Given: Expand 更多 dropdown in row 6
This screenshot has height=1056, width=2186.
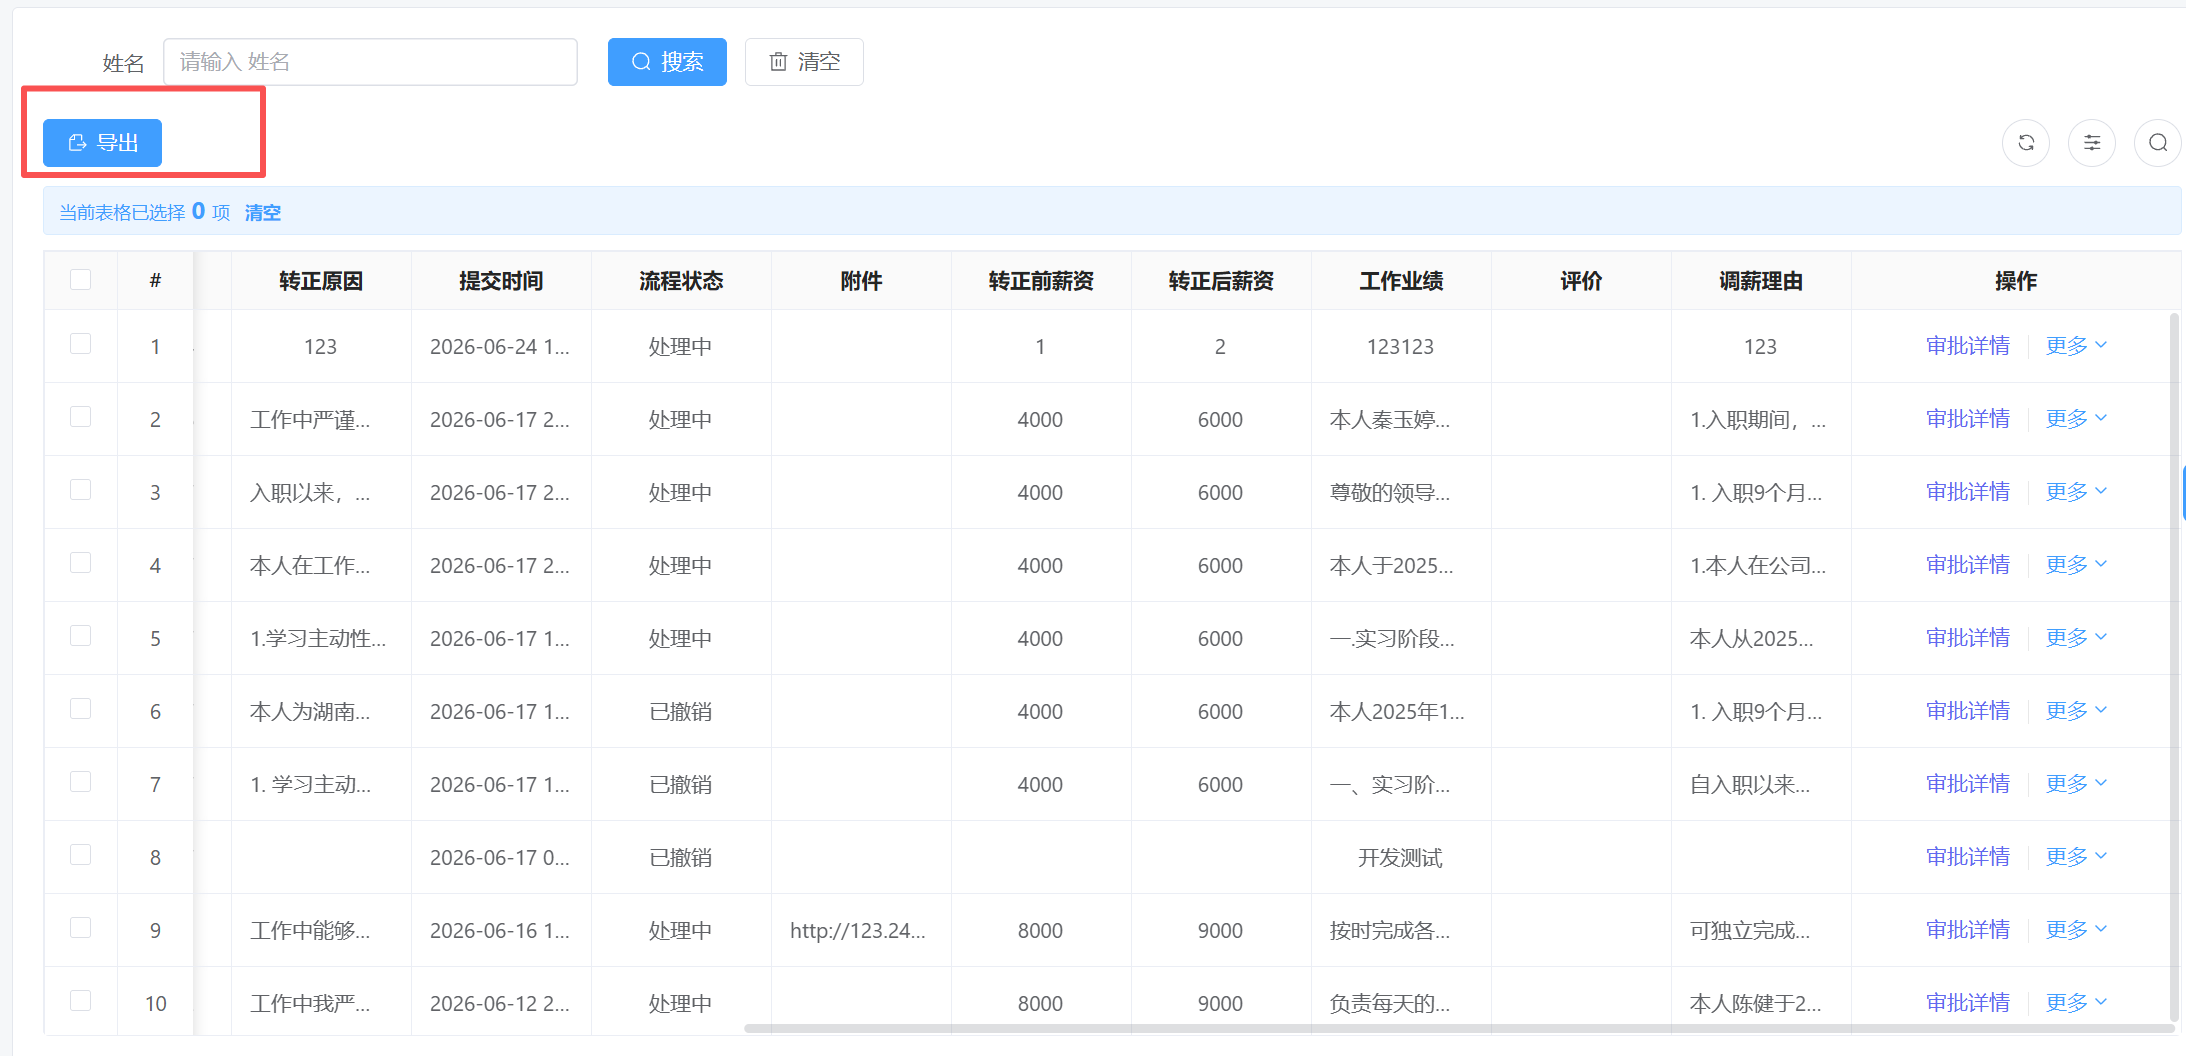Looking at the screenshot, I should point(2076,711).
